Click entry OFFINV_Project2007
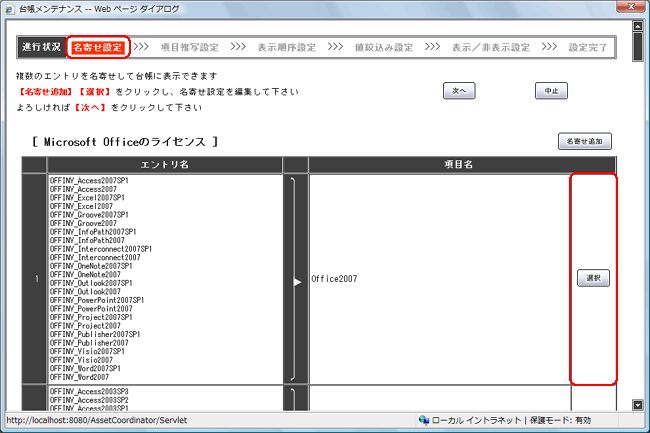Viewport: 650px width, 433px height. (x=85, y=326)
